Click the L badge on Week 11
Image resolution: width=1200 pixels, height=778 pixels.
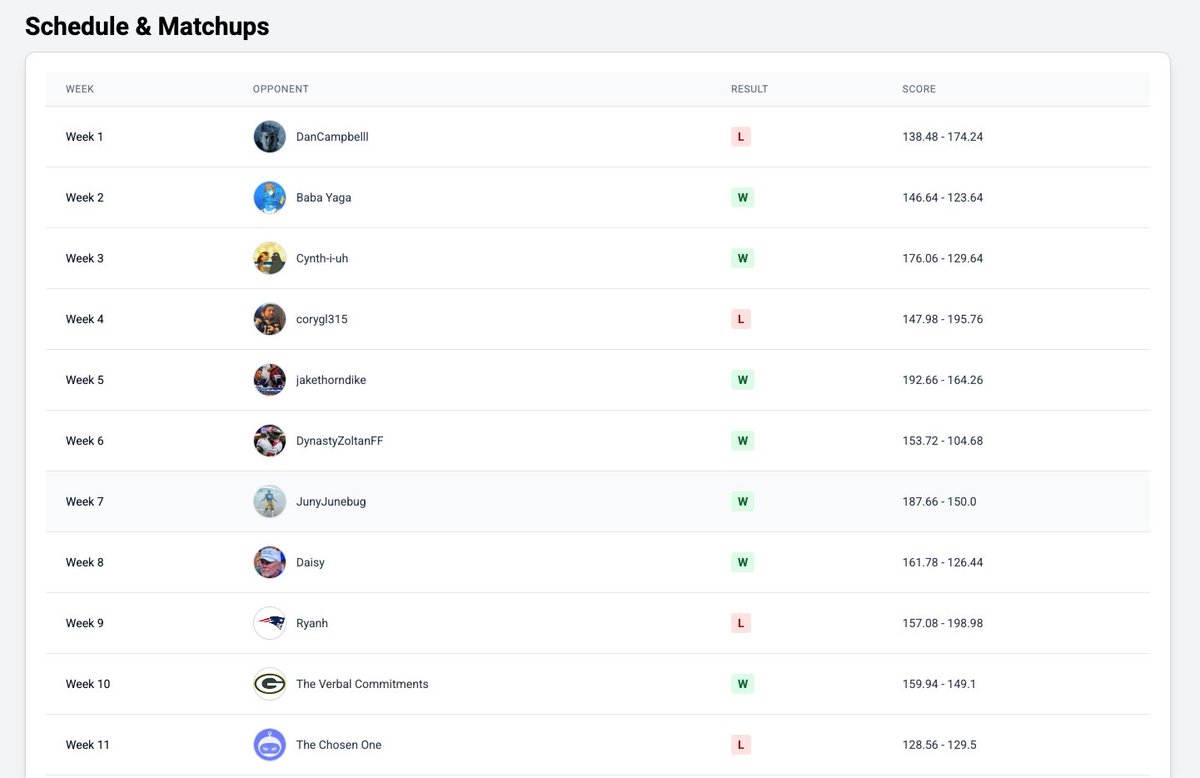coord(741,744)
